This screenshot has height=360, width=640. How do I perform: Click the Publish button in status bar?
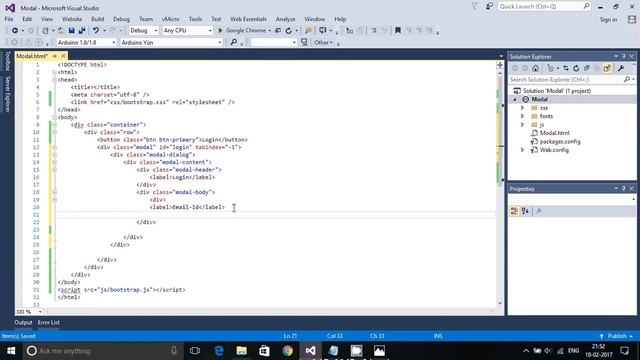(x=617, y=336)
